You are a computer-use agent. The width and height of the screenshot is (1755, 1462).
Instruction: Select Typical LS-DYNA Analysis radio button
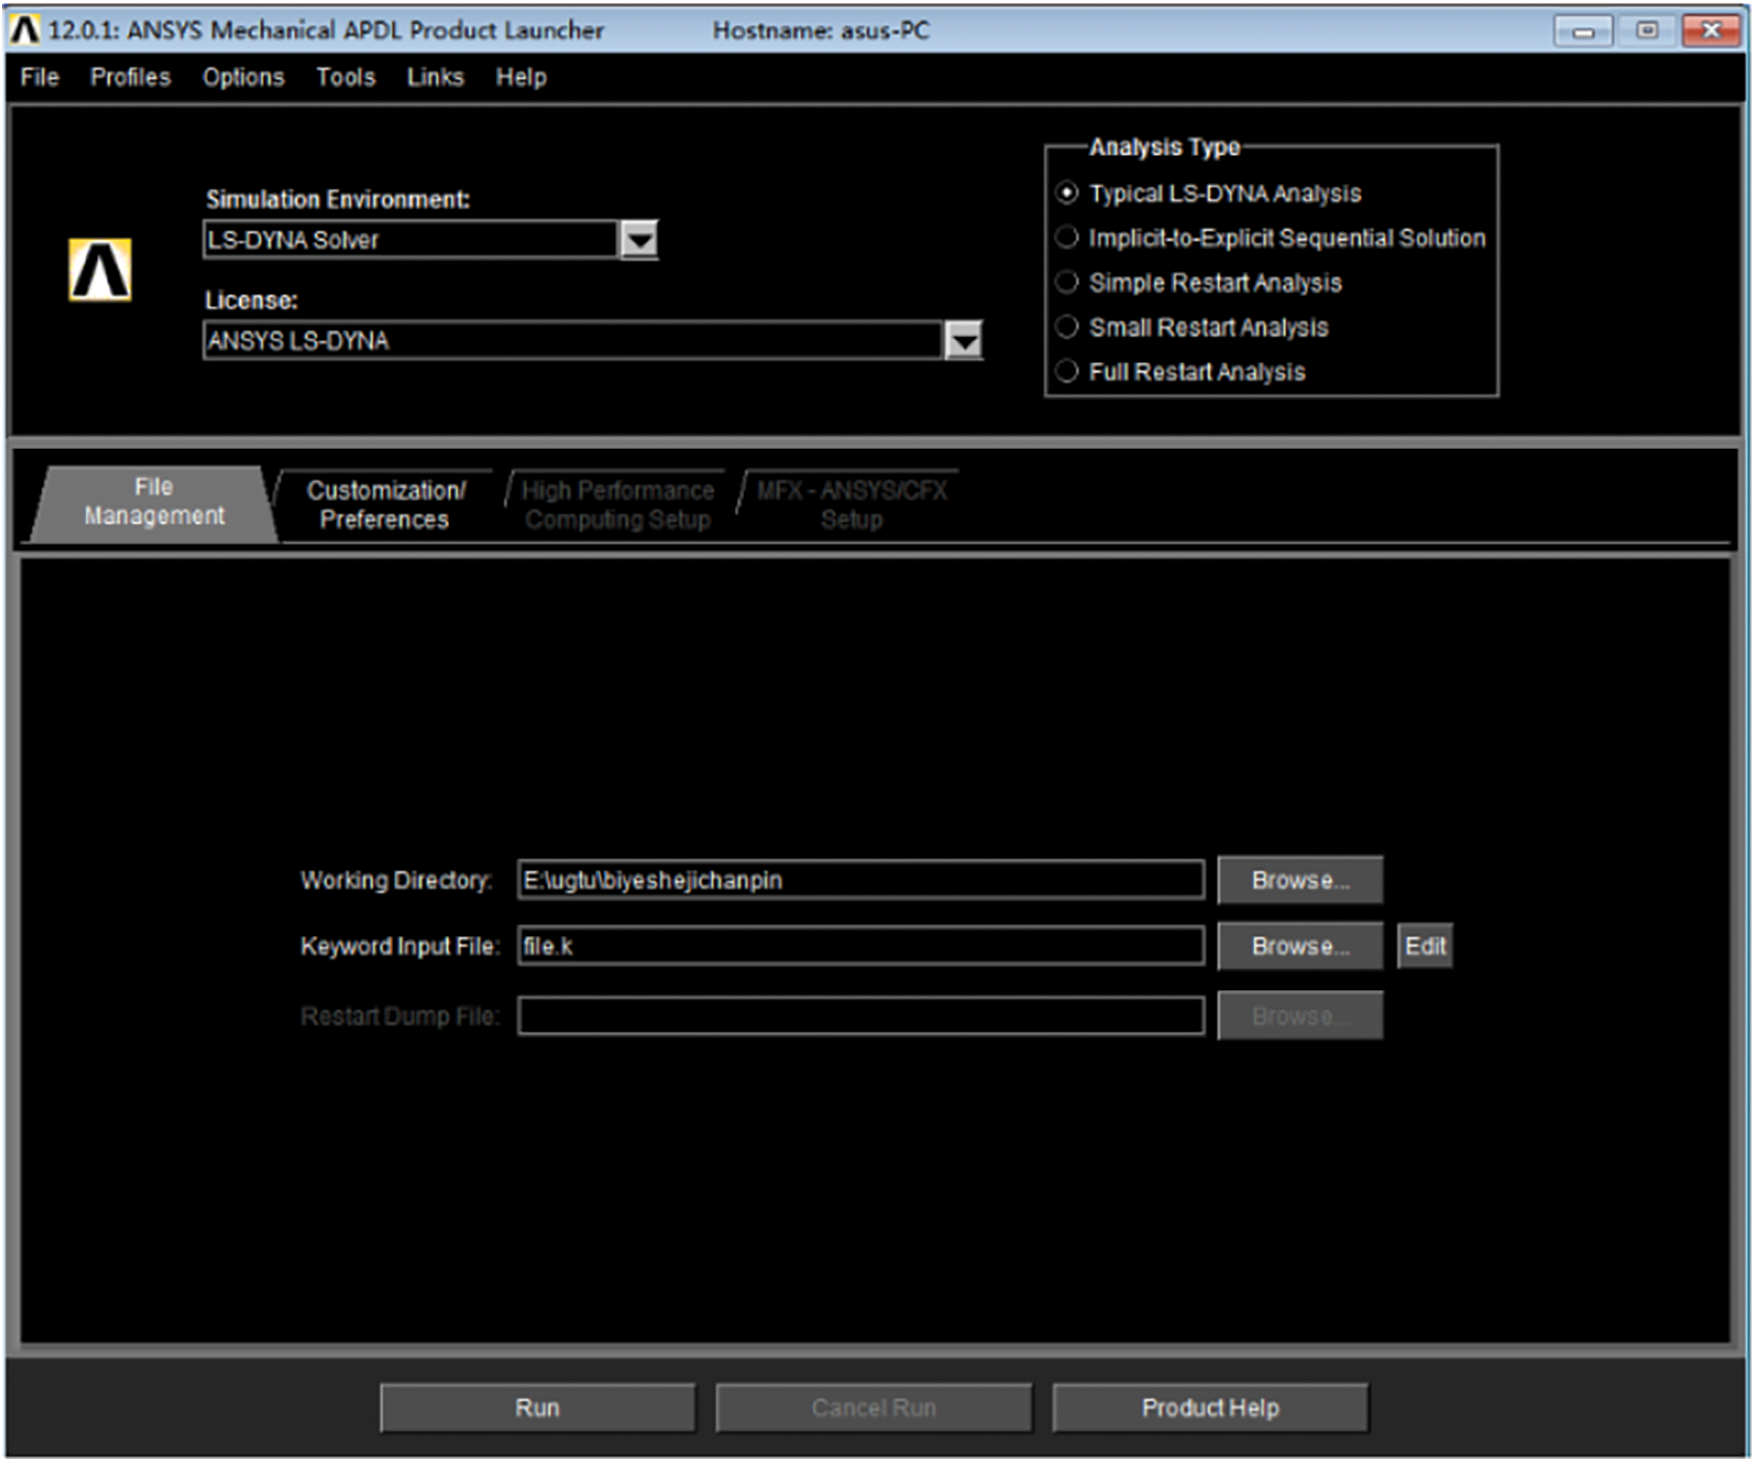click(x=1067, y=193)
